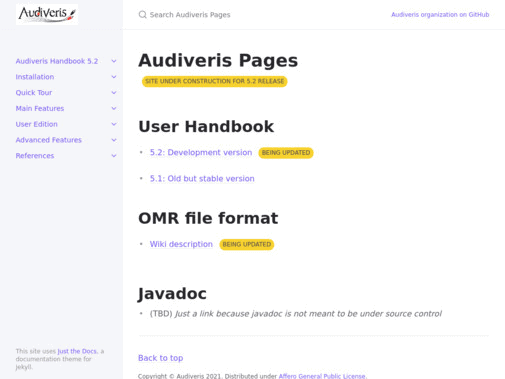
Task: Click the Javadoc heading
Action: click(x=172, y=293)
